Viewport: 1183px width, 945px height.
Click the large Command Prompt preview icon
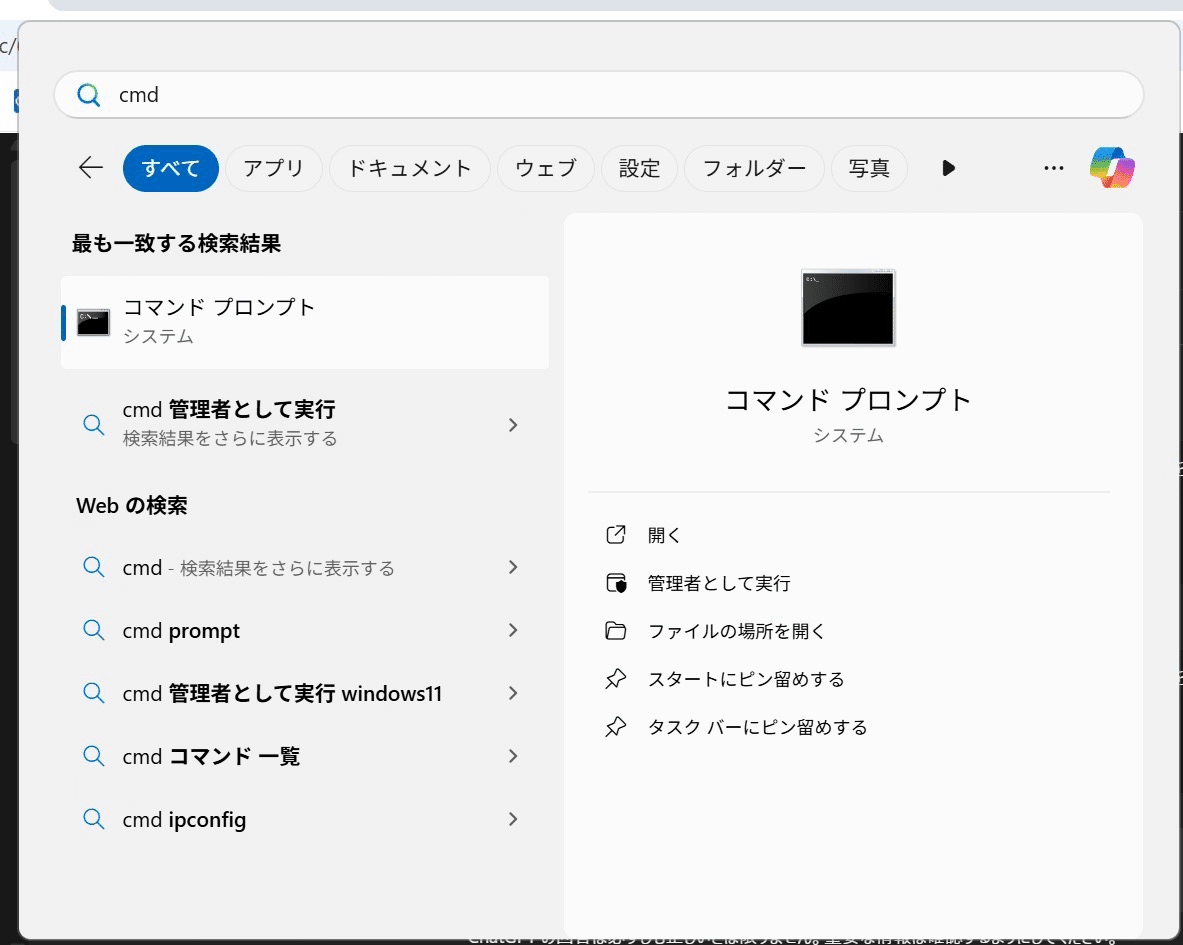point(847,307)
